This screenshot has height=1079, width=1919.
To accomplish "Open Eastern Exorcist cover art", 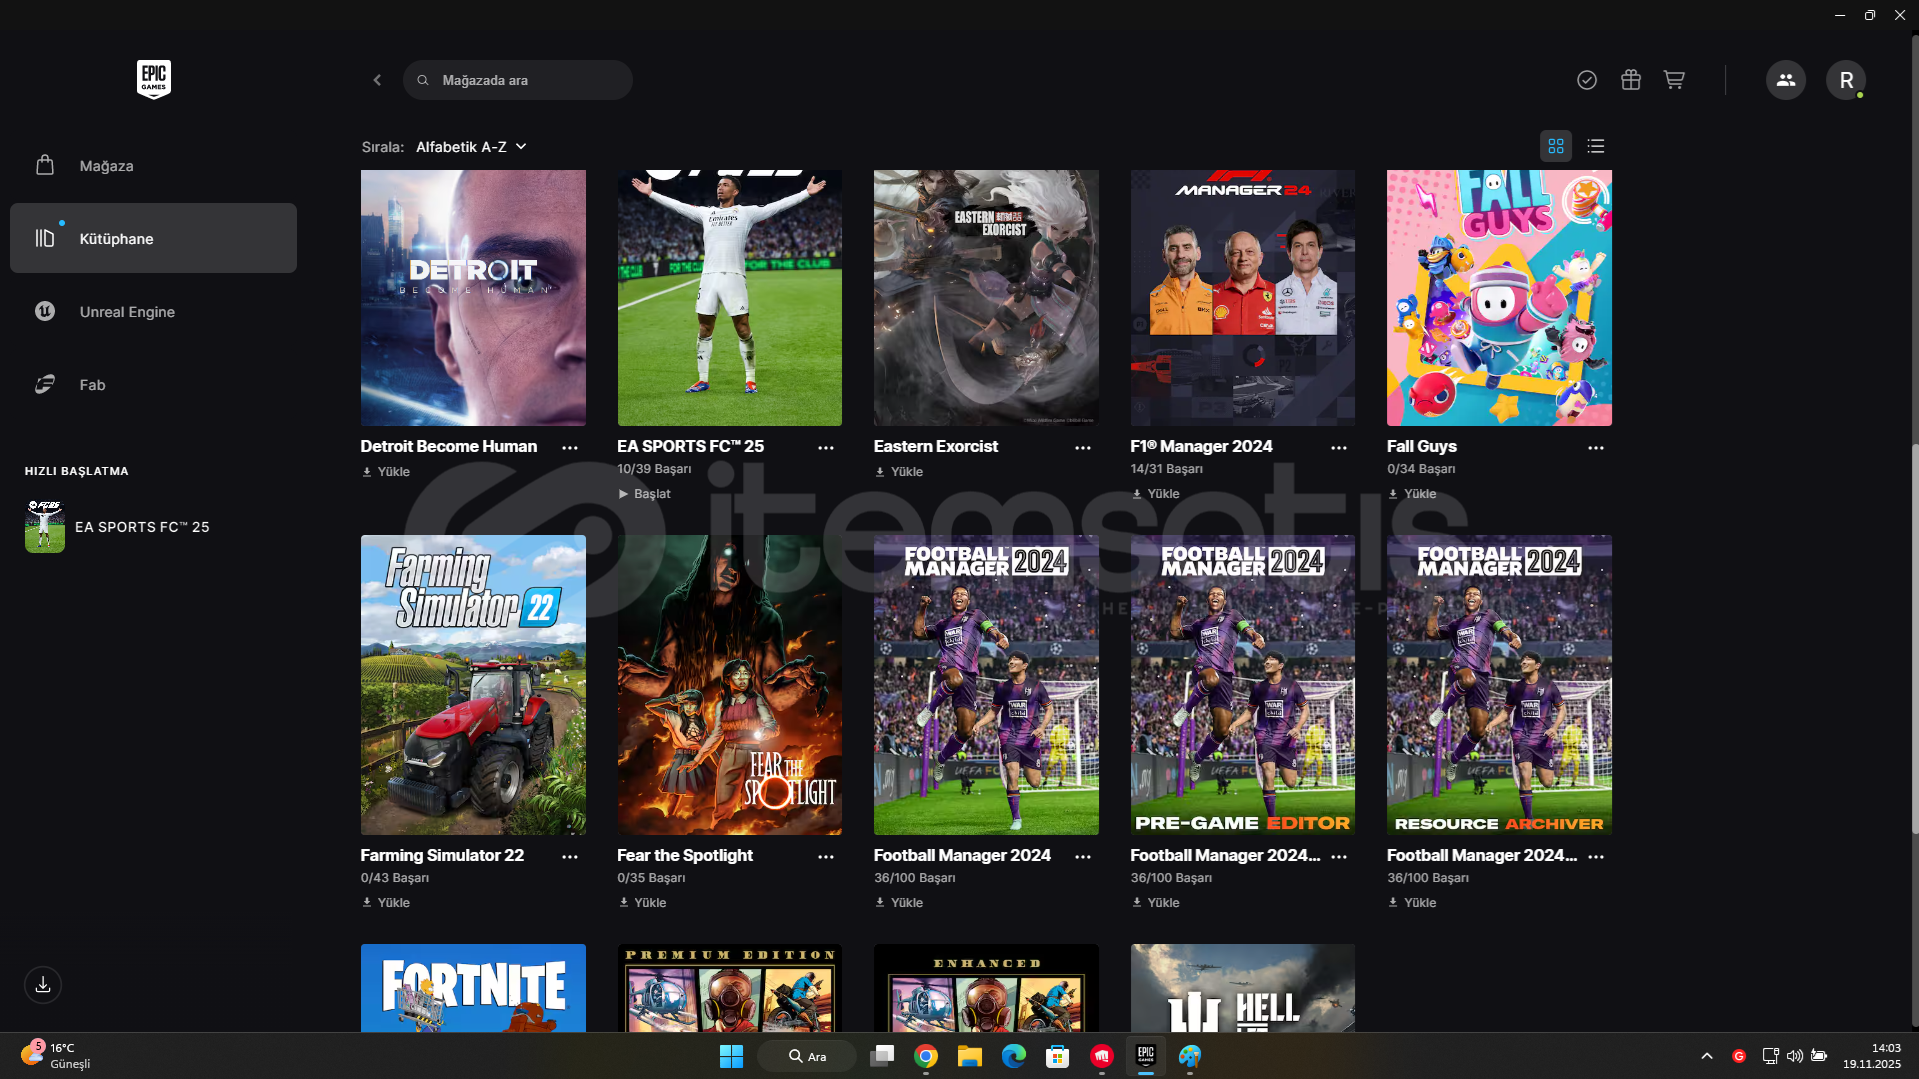I will (x=986, y=298).
